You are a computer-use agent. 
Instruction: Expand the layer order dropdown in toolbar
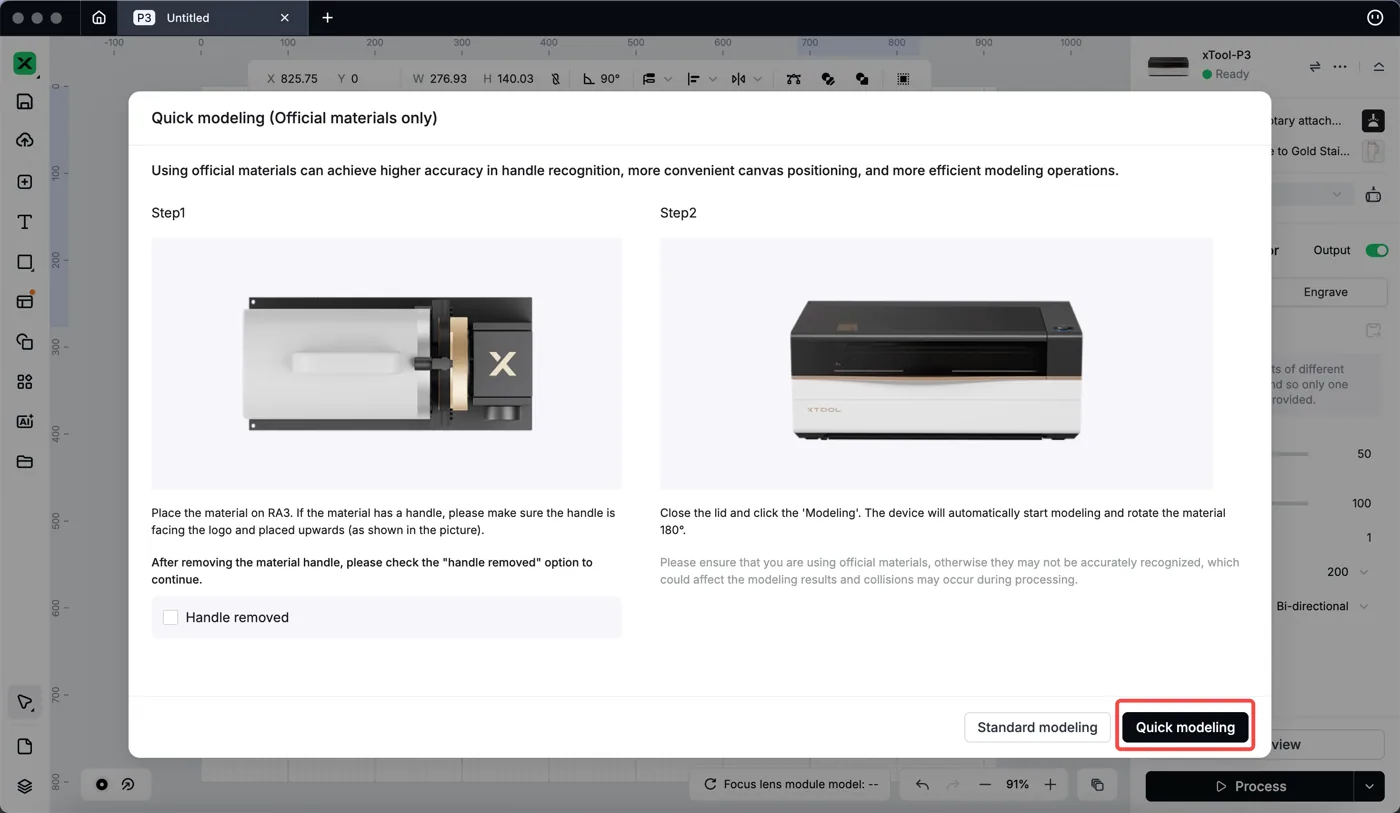pos(668,79)
